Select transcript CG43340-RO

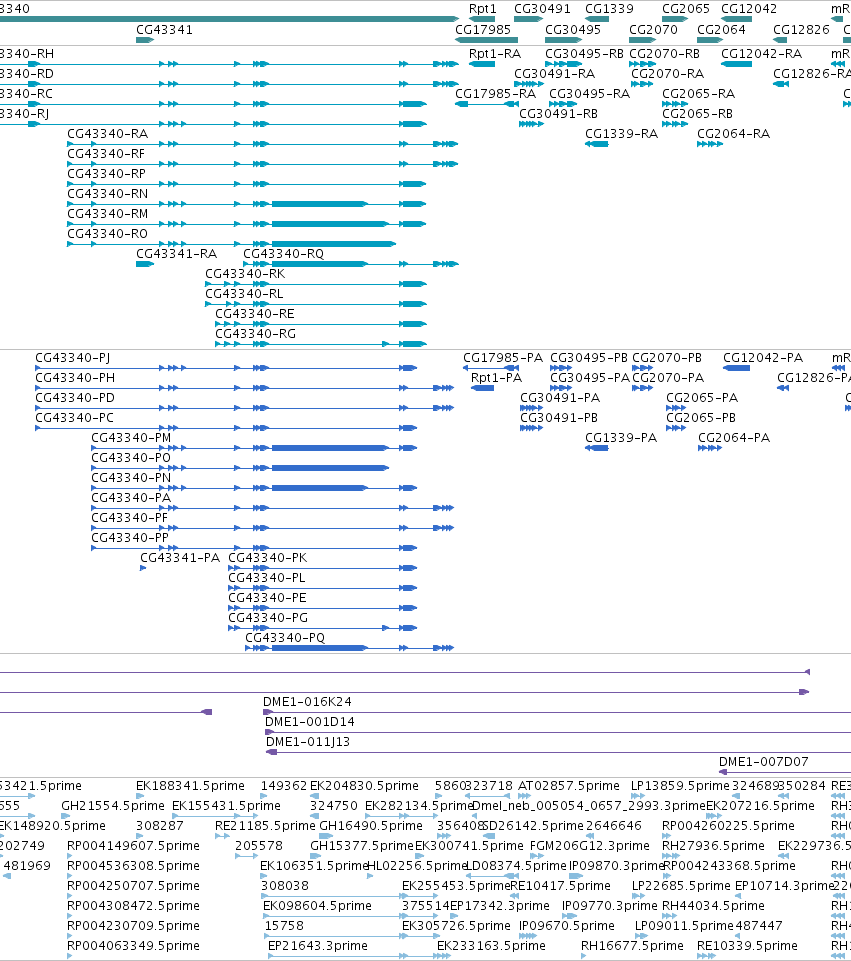[107, 234]
